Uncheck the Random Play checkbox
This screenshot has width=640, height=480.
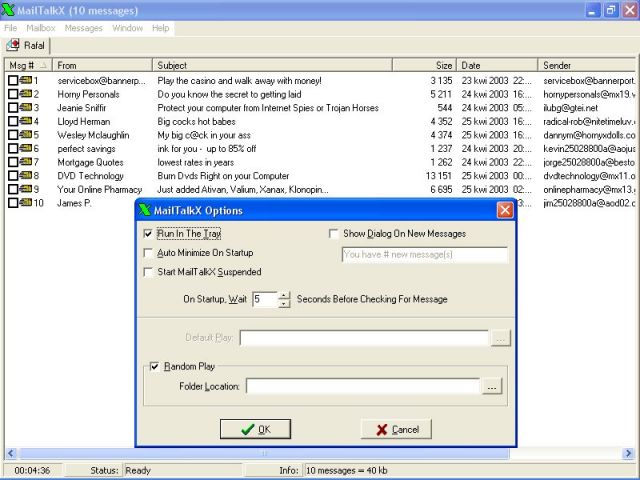[x=155, y=367]
